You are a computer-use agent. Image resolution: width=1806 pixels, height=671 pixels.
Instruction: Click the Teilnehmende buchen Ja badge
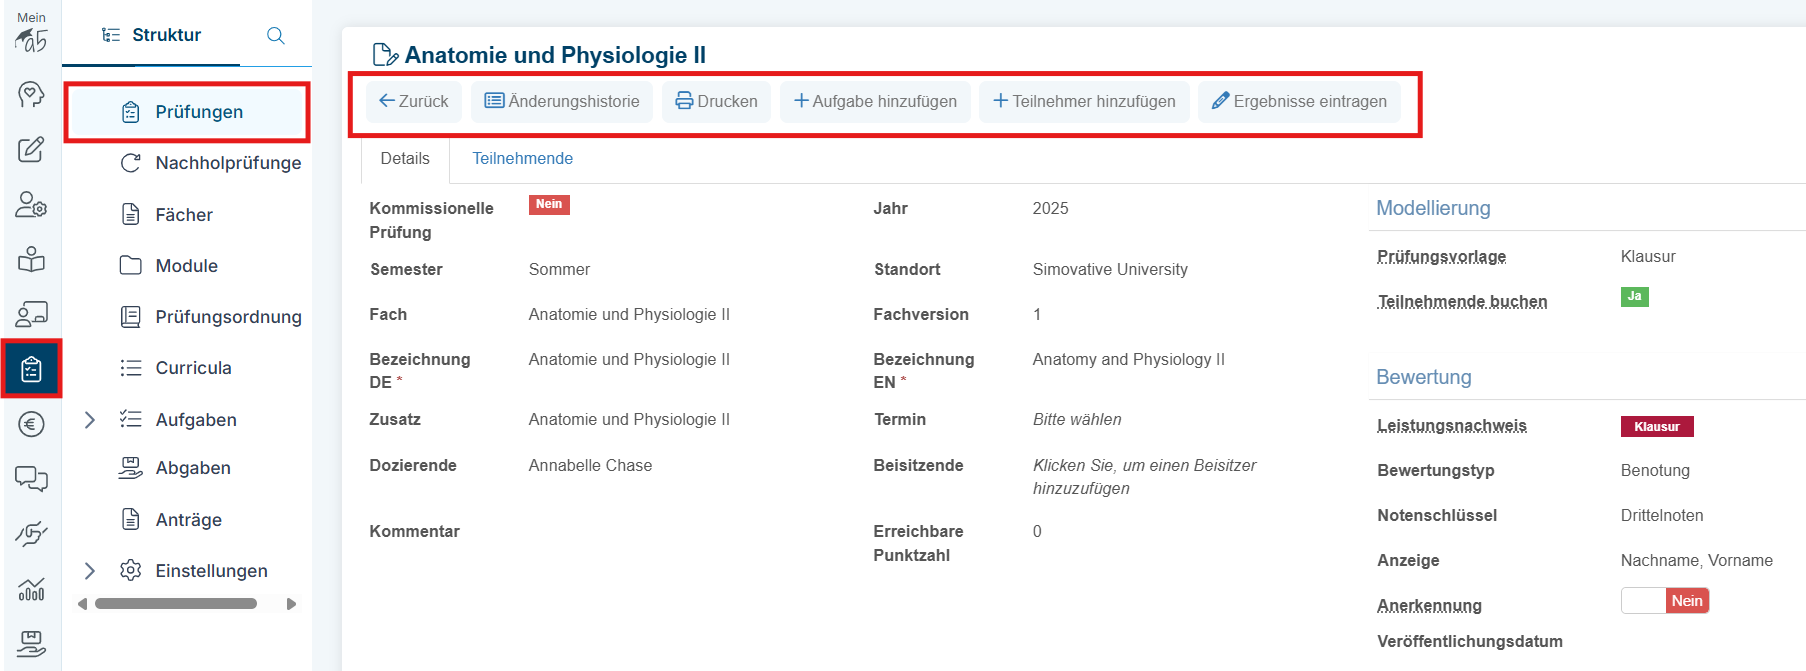pos(1634,297)
